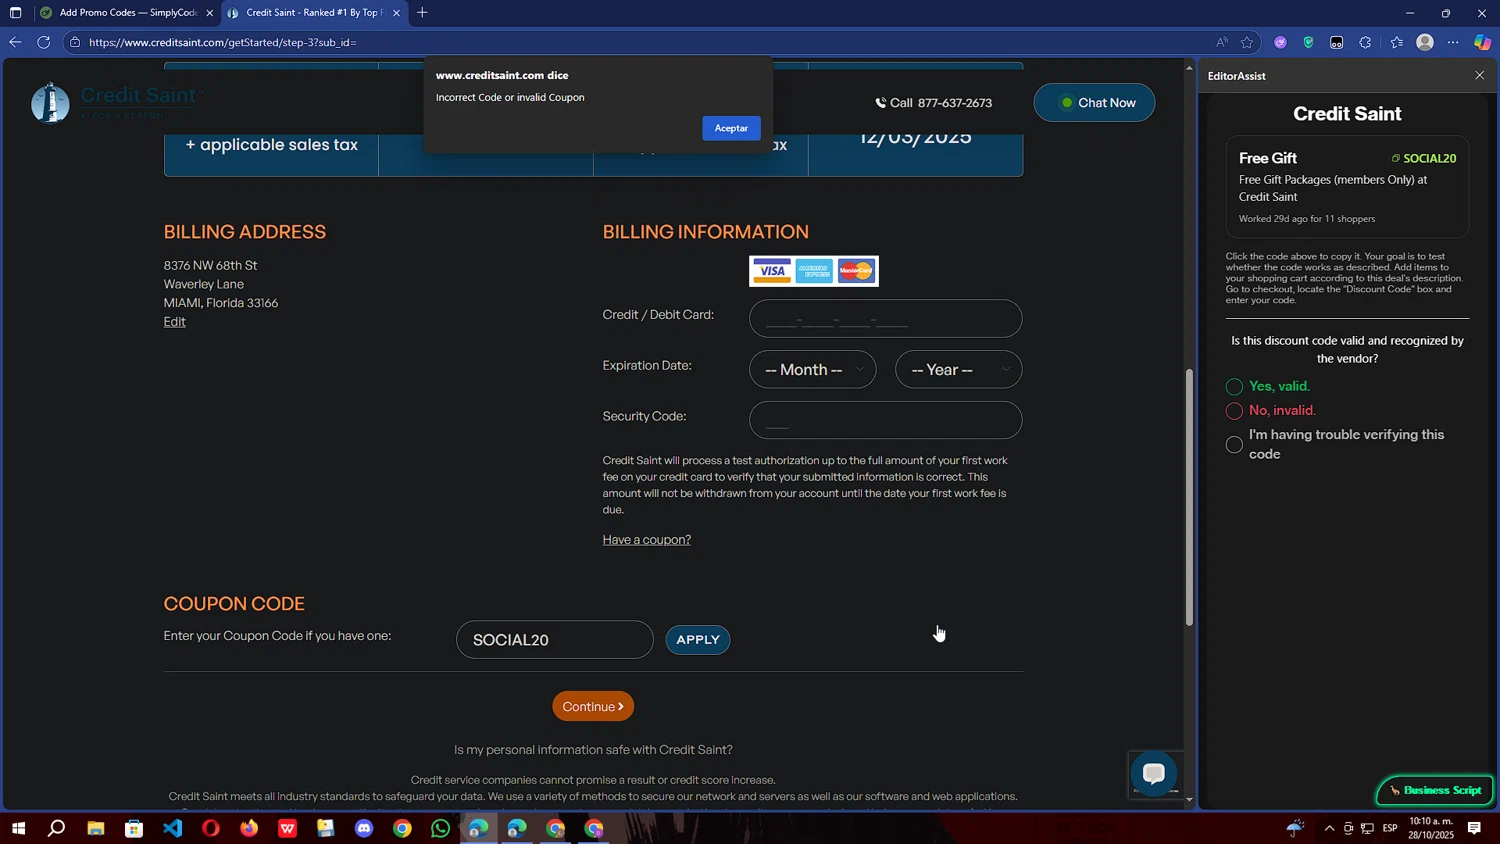This screenshot has height=844, width=1500.
Task: Open Settings and more menu
Action: coord(1453,42)
